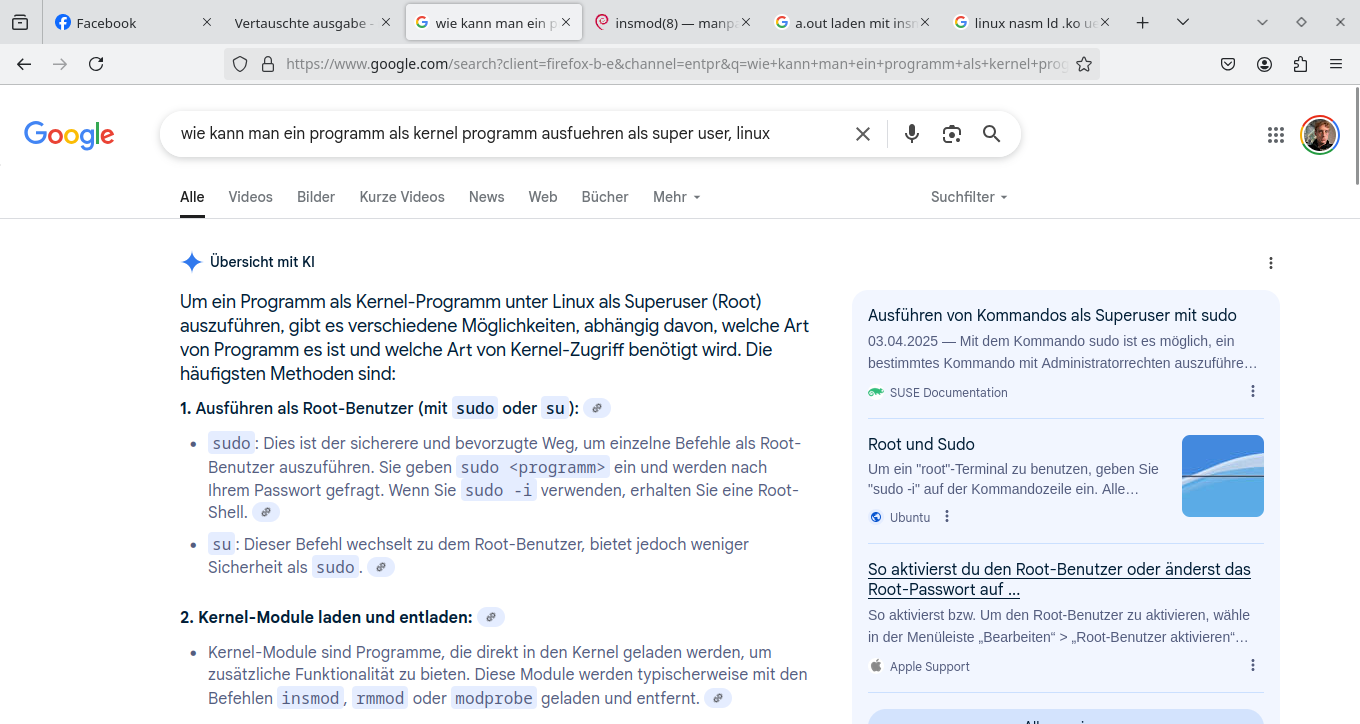Open the Firefox hamburger menu
The image size is (1360, 724).
coord(1336,63)
